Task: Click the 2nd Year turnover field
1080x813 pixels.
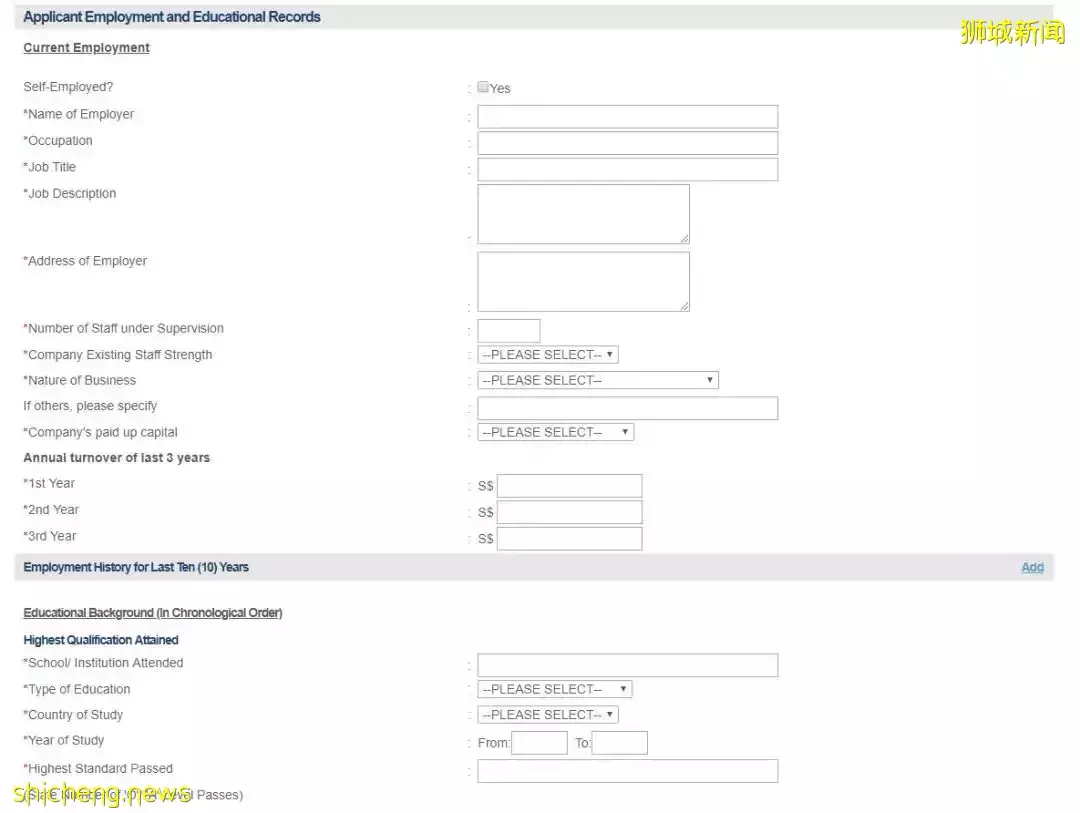Action: 569,512
